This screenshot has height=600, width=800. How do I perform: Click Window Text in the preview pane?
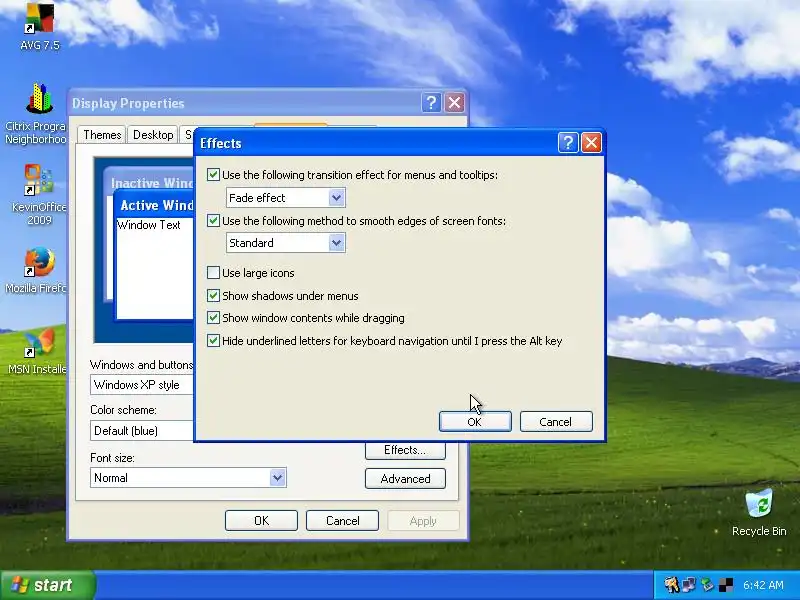tap(148, 225)
